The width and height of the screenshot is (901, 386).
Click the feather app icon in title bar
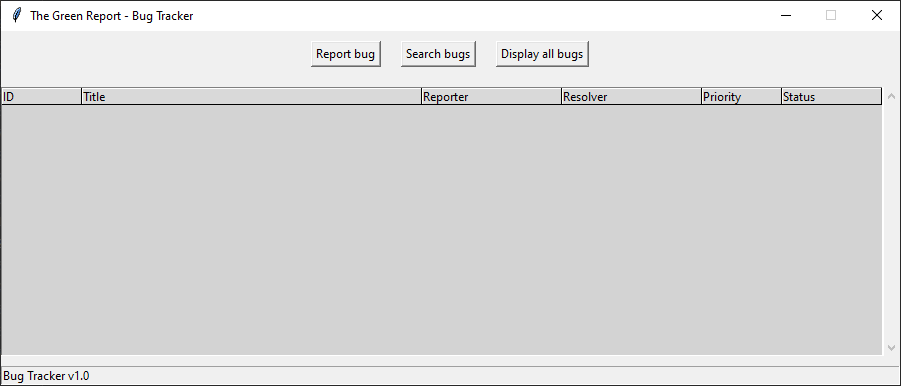point(17,16)
